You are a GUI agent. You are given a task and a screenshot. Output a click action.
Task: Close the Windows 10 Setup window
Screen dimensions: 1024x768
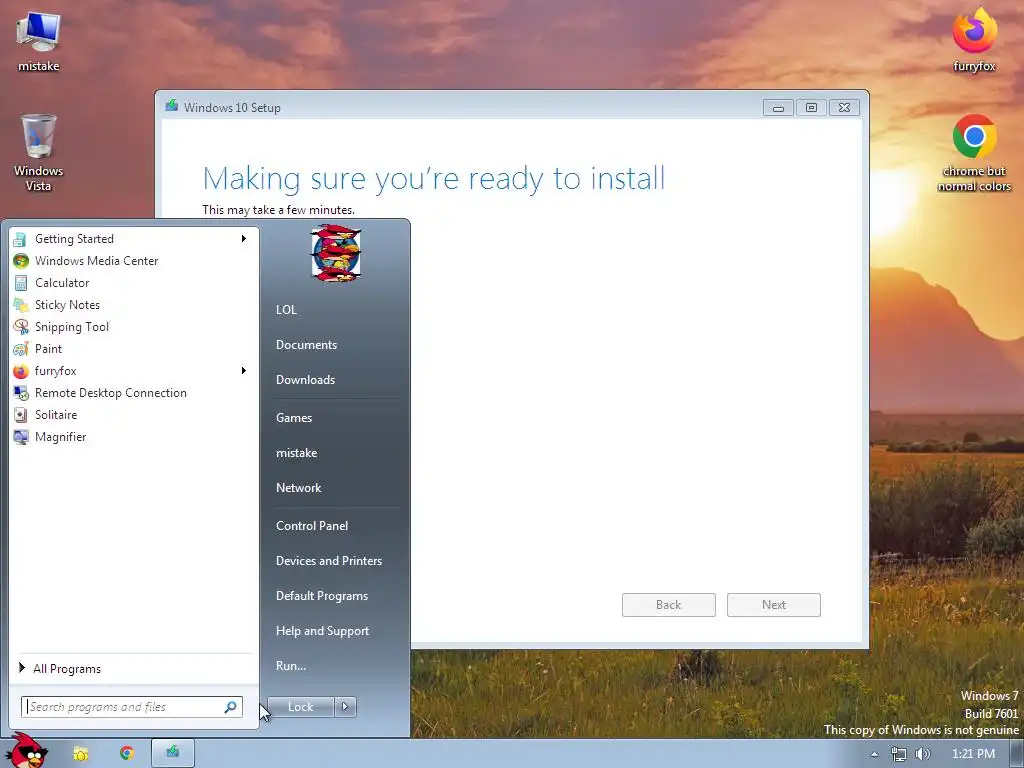click(844, 108)
